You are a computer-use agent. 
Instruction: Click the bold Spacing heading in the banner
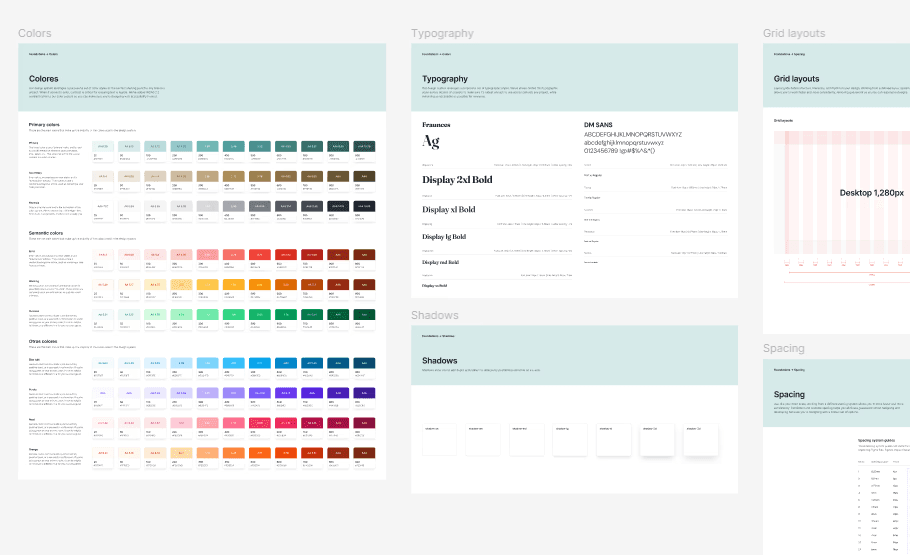[x=789, y=394]
